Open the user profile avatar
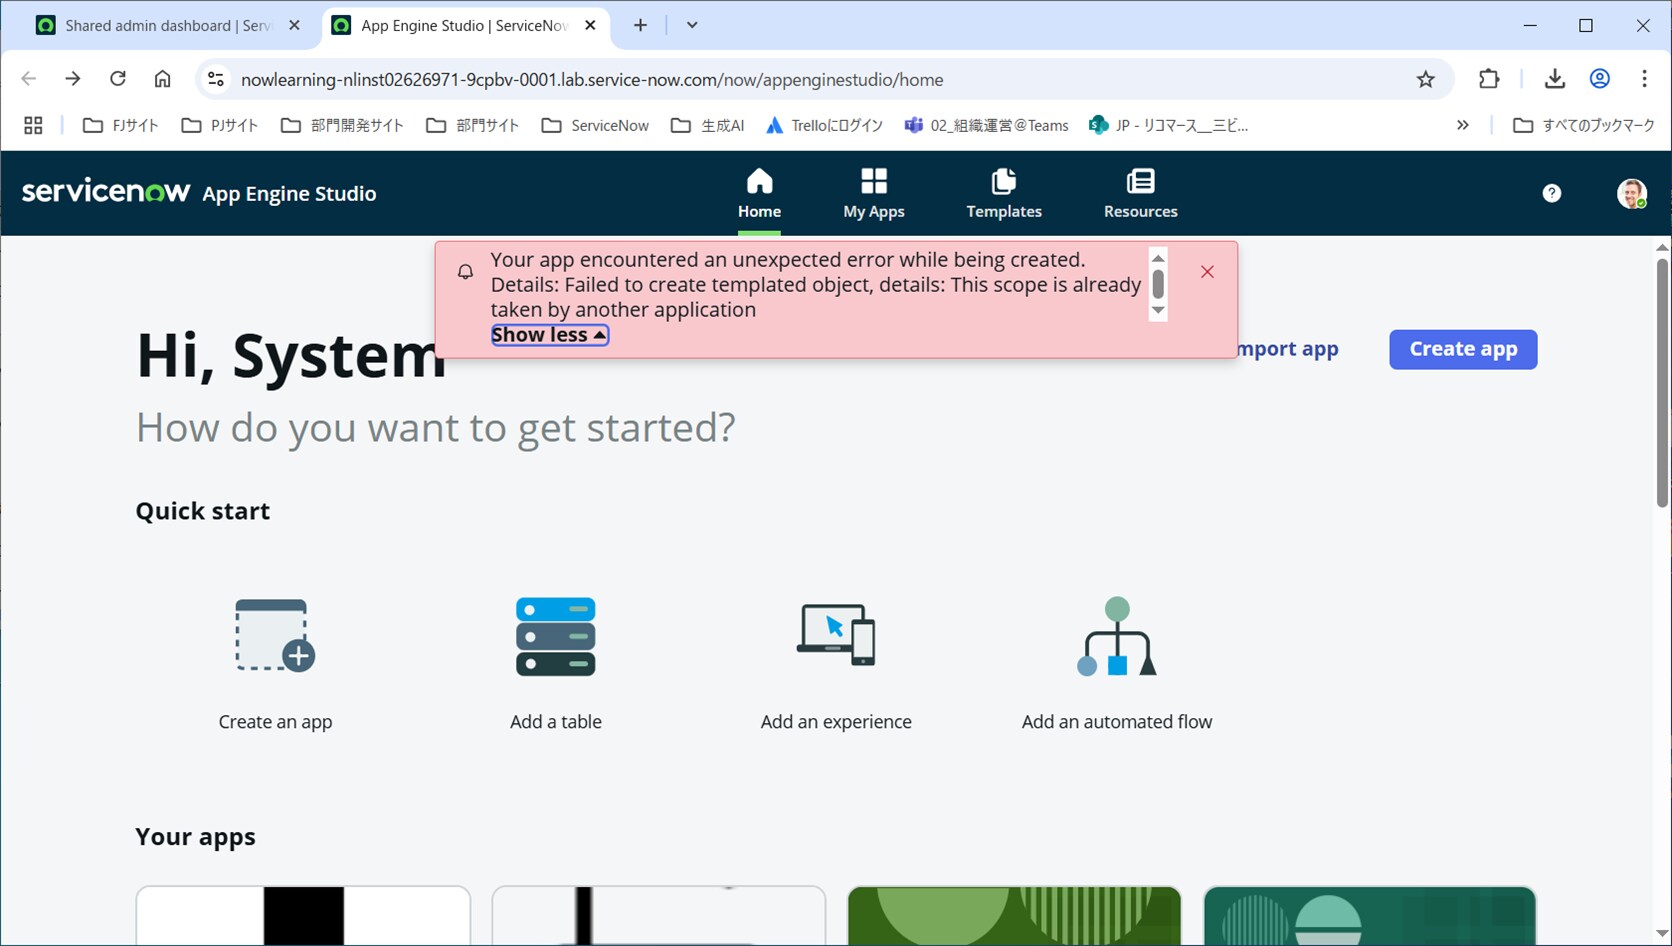Screen dimensions: 1672x946 pyautogui.click(x=1632, y=193)
